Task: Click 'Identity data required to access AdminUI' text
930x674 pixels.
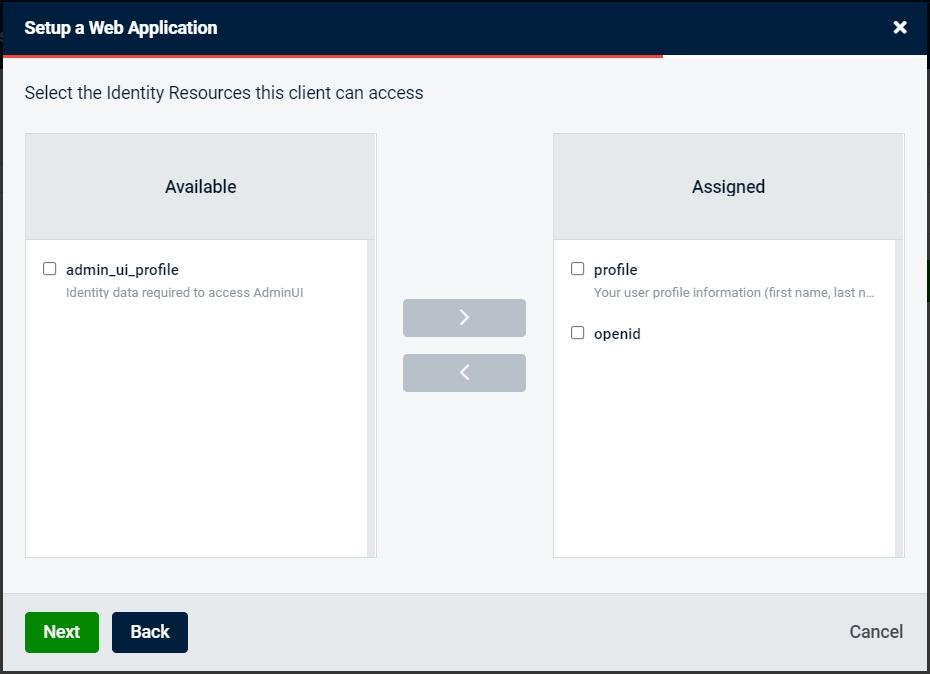Action: click(x=184, y=293)
